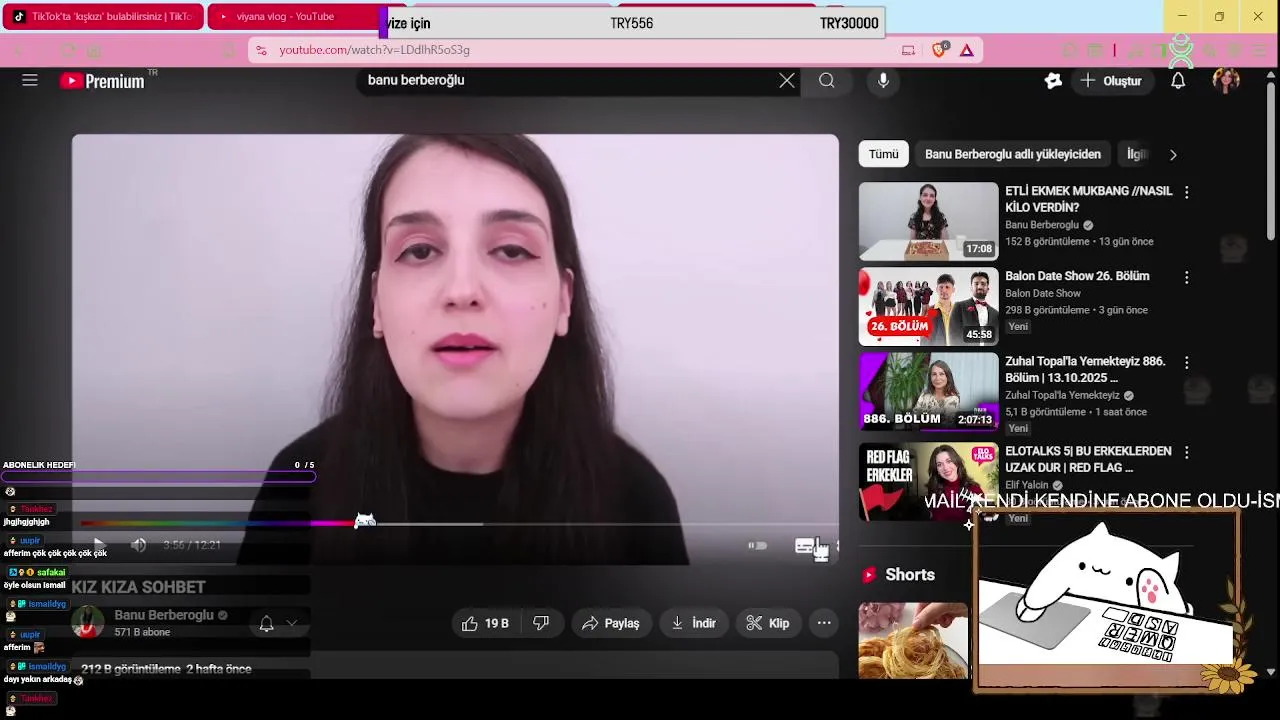Viewport: 1280px width, 720px height.
Task: Play the video with play button
Action: pyautogui.click(x=98, y=545)
